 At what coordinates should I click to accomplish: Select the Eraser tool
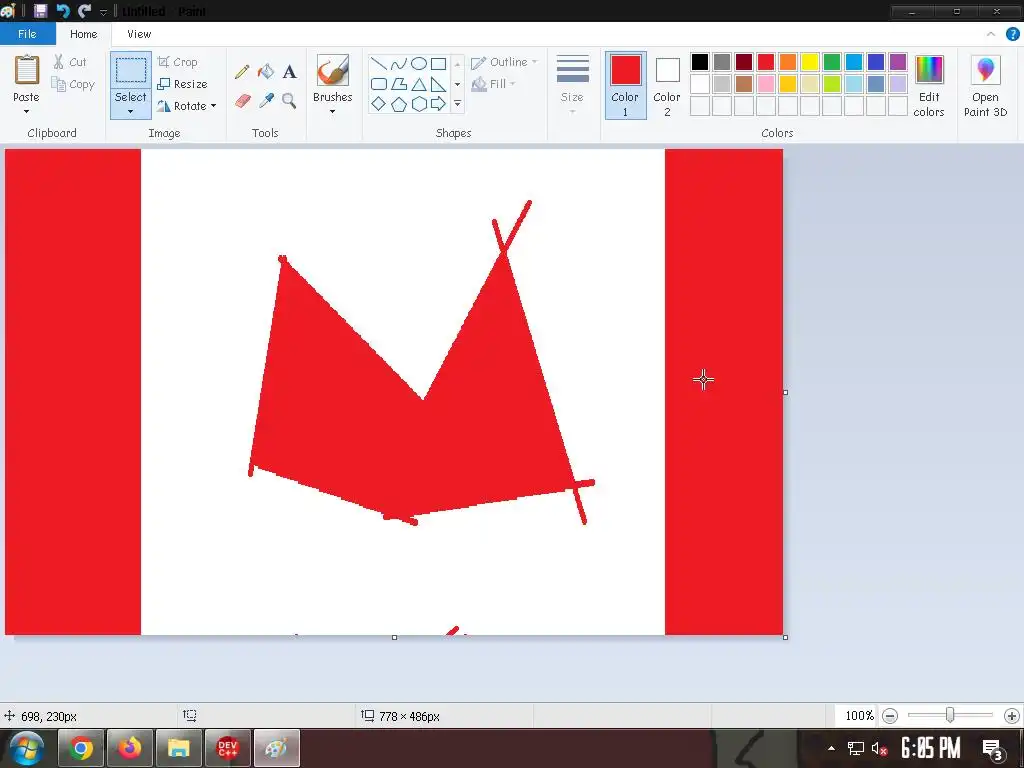[x=242, y=101]
